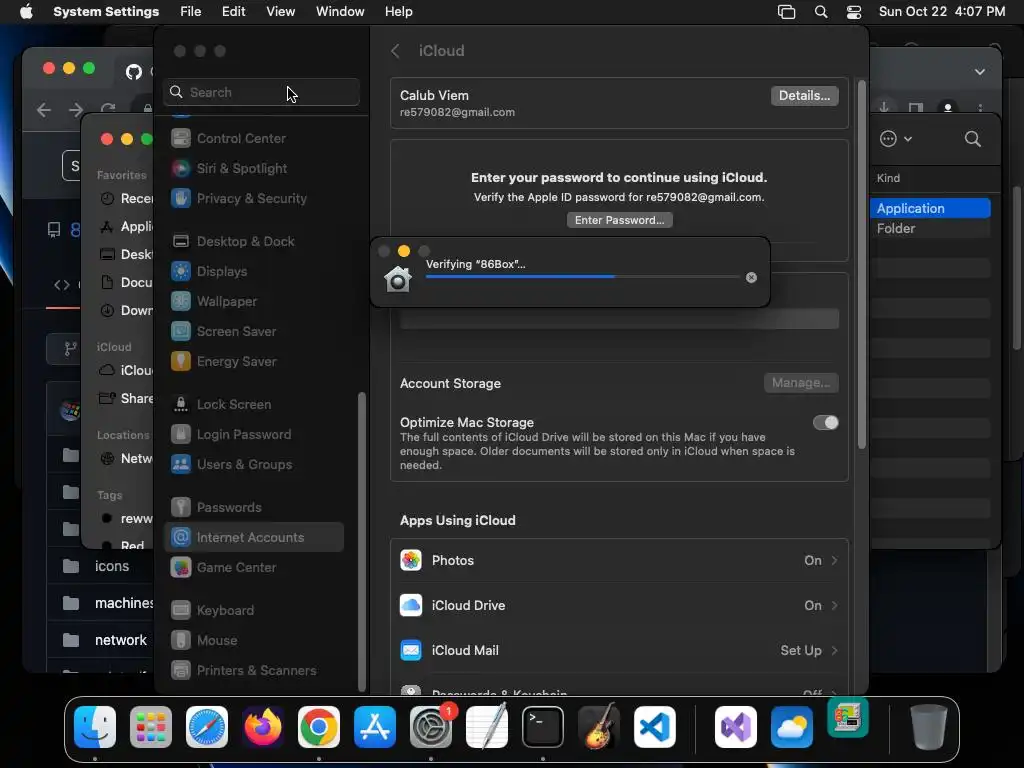Open GarageBand from the Dock
Screen dimensions: 1024x768
click(x=599, y=727)
